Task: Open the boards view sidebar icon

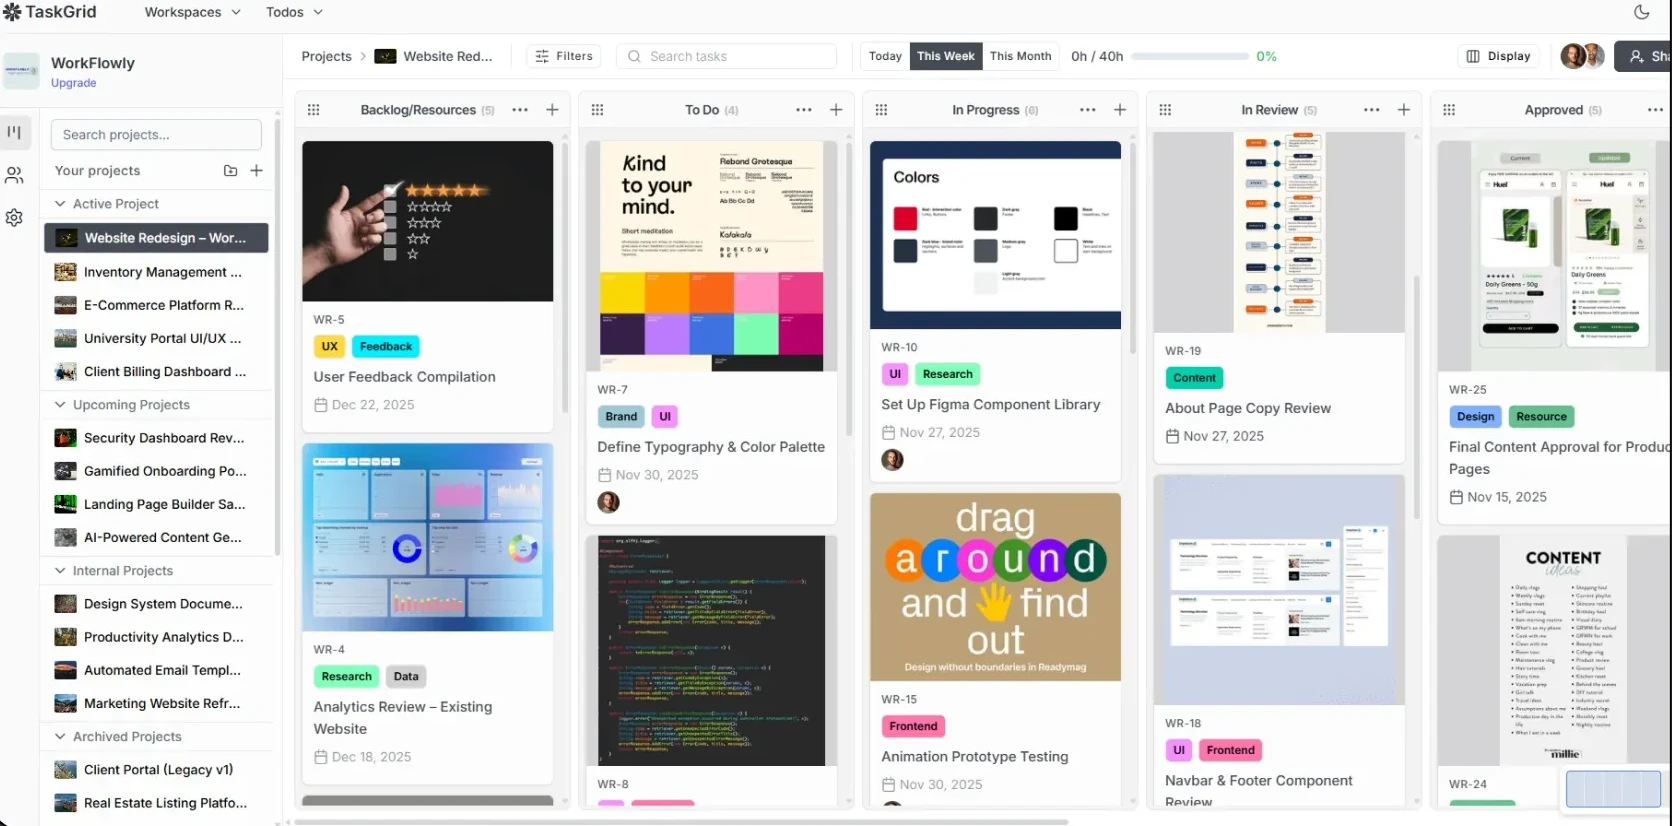Action: [x=15, y=132]
